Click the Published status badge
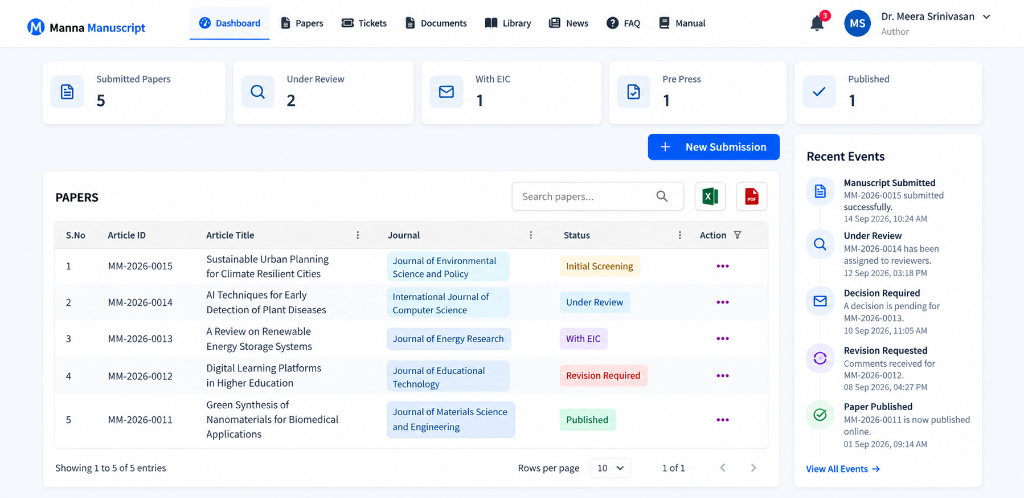The image size is (1024, 498). [x=588, y=420]
